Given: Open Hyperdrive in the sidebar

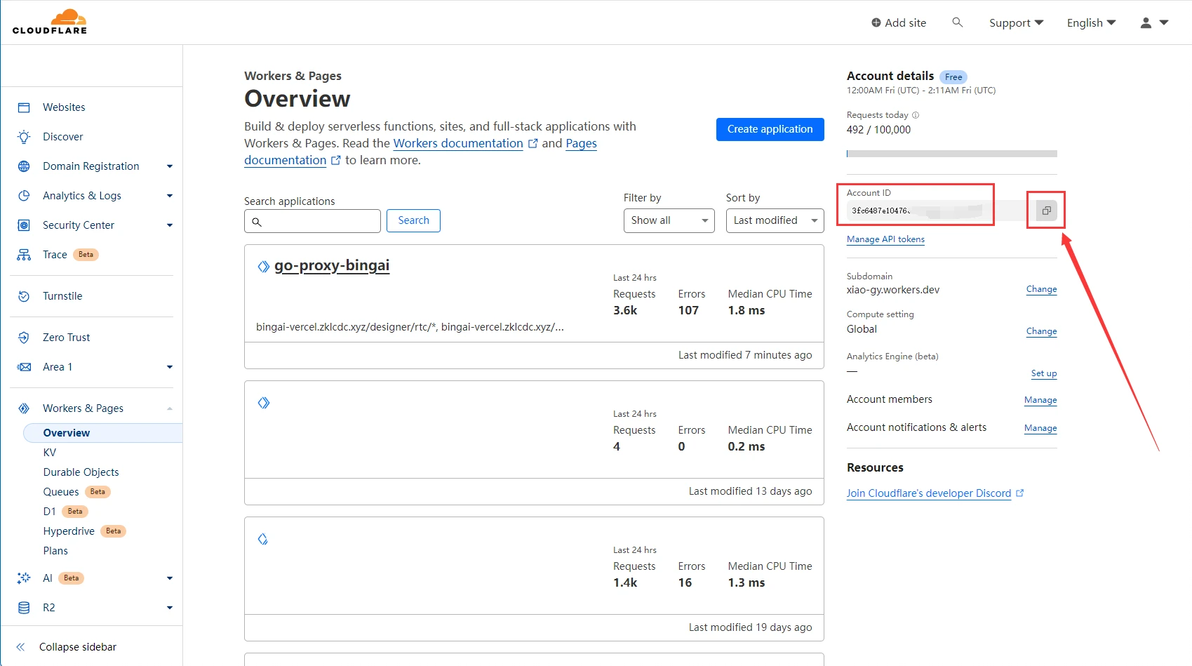Looking at the screenshot, I should tap(68, 531).
